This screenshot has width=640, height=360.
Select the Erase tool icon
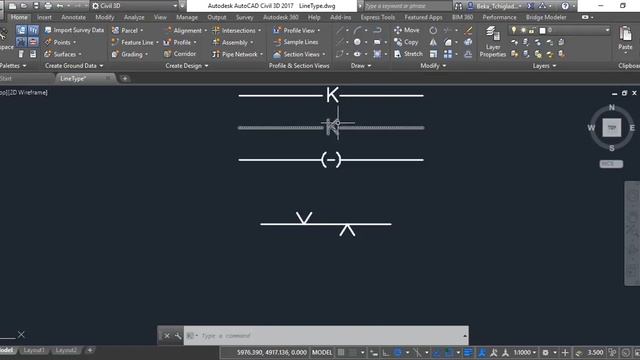click(468, 30)
